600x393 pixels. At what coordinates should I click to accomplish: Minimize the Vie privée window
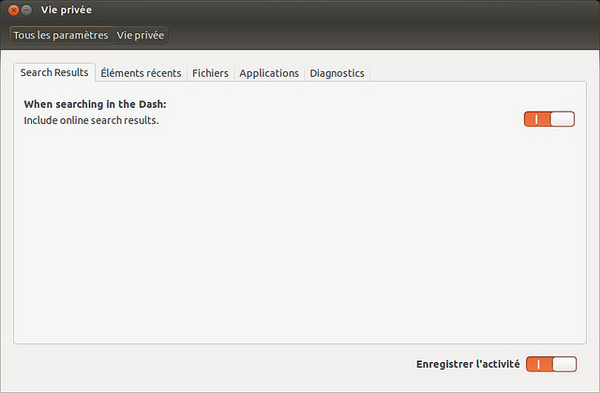click(27, 10)
